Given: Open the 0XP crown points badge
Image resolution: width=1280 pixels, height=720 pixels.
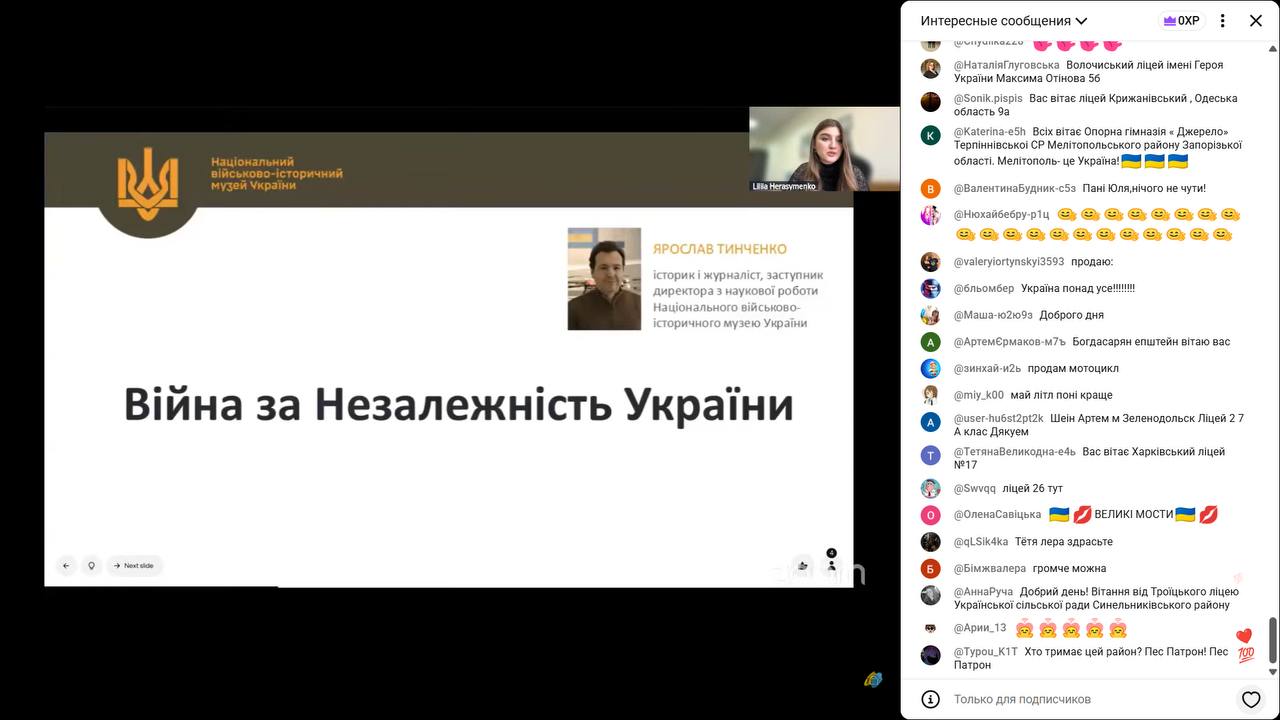Looking at the screenshot, I should click(x=1181, y=21).
